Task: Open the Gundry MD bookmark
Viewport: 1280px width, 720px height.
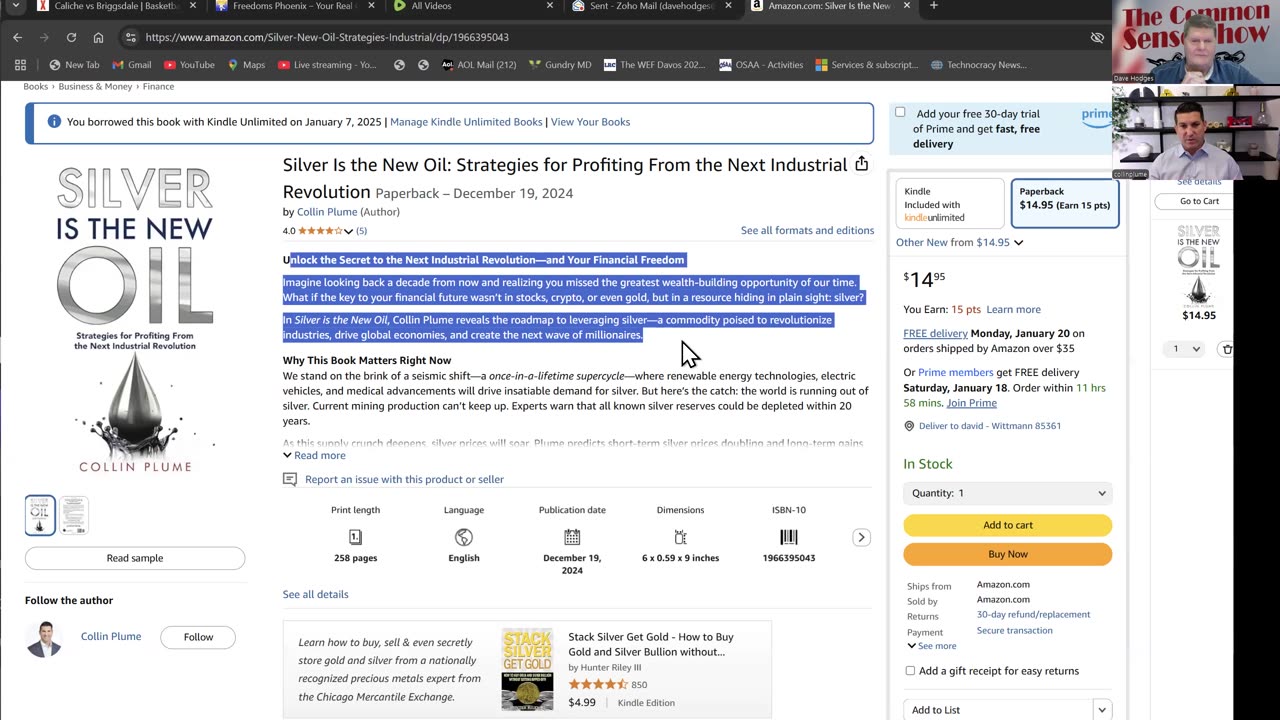Action: (x=560, y=65)
